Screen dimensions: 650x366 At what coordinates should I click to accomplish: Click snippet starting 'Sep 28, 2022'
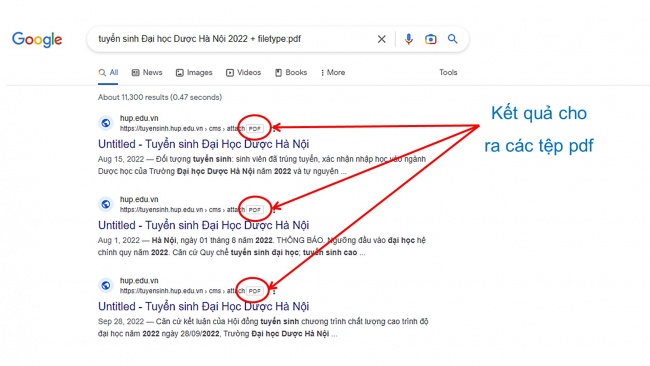coord(263,327)
